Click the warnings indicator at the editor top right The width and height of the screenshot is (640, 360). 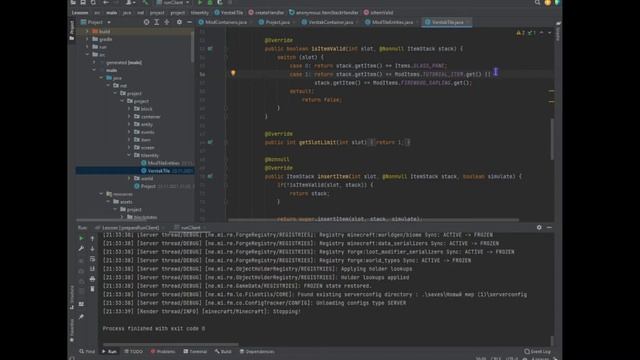click(521, 33)
